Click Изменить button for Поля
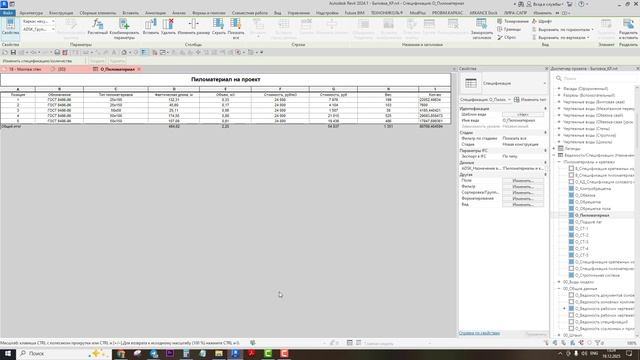Screen dimensions: 640x360 pos(523,180)
